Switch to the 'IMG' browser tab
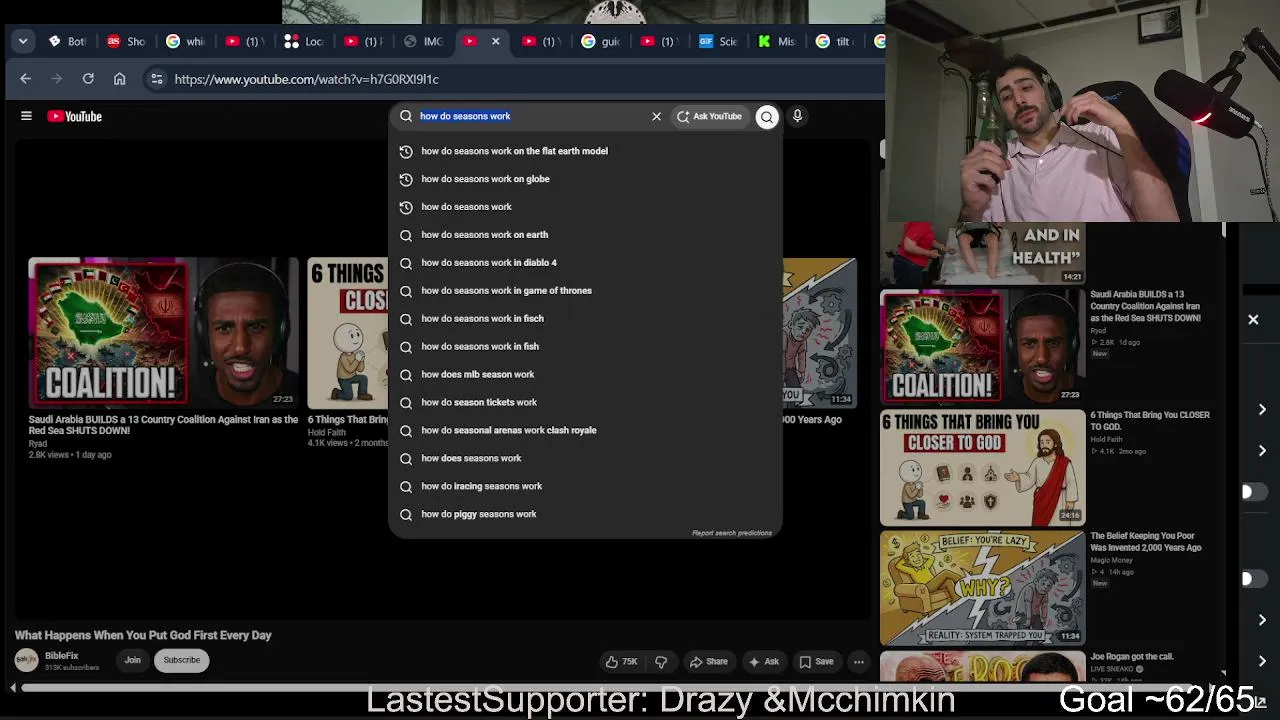Viewport: 1280px width, 720px height. (x=422, y=41)
